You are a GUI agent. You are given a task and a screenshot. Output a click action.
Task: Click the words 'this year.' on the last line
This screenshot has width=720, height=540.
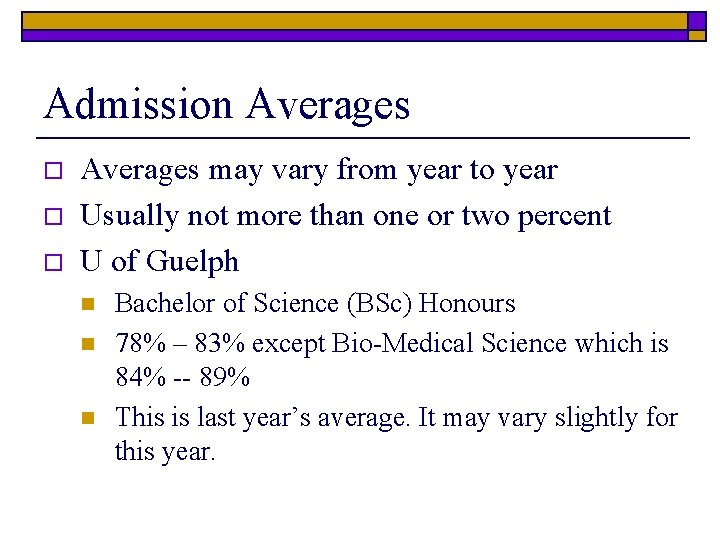click(165, 452)
